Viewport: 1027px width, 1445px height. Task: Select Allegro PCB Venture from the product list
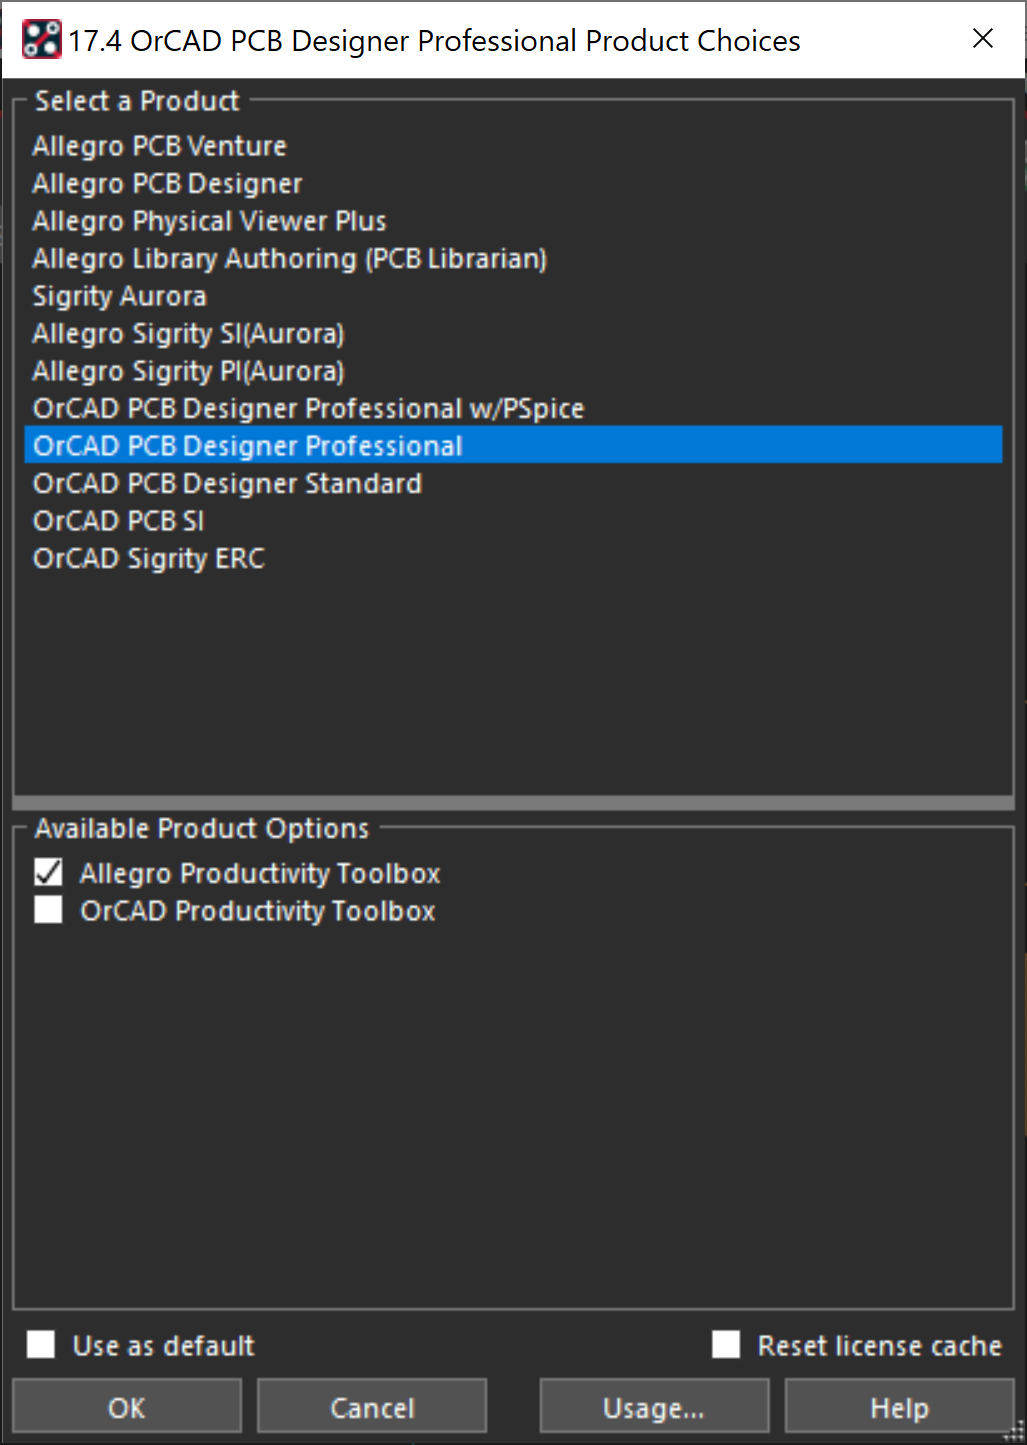coord(159,145)
